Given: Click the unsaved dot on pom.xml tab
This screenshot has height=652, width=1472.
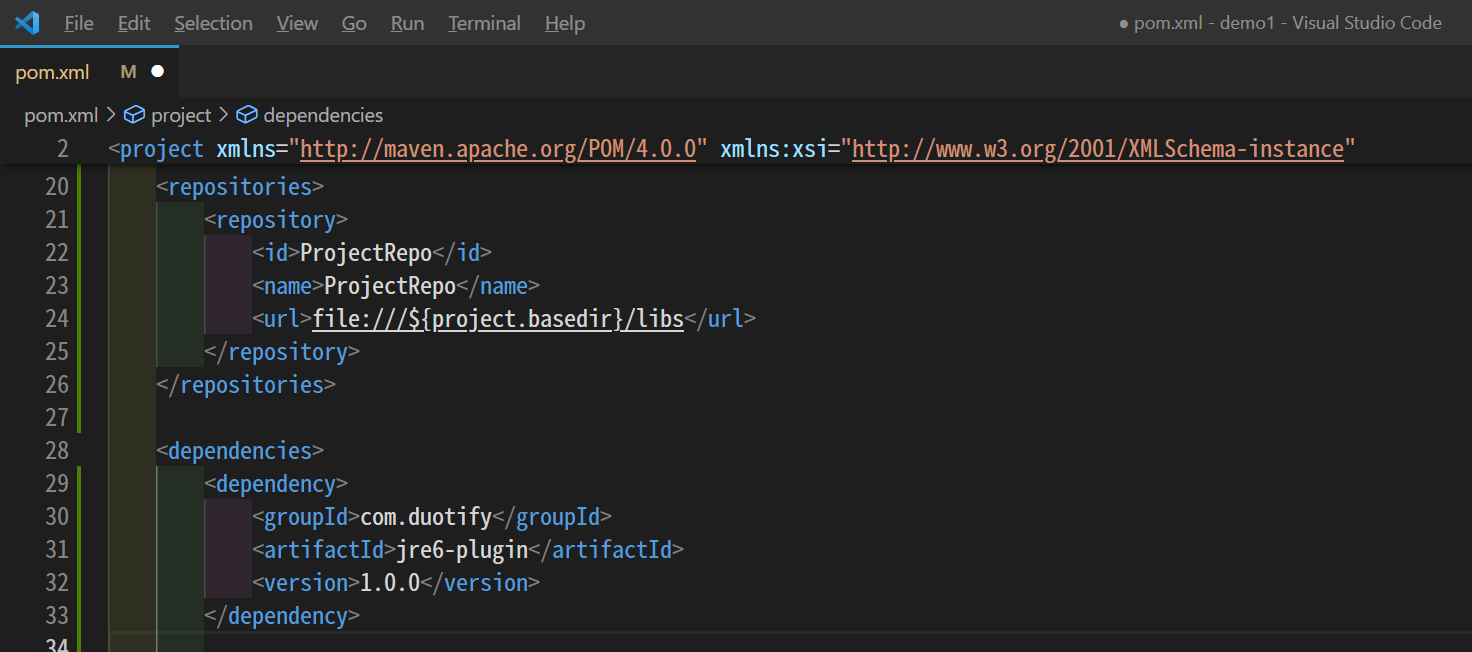Looking at the screenshot, I should coord(157,72).
